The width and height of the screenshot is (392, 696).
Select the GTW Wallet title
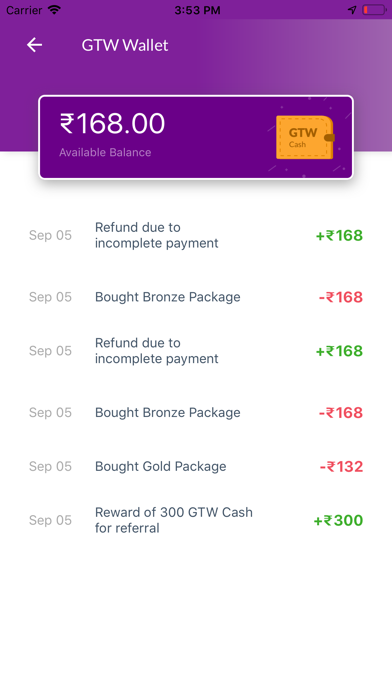point(125,45)
